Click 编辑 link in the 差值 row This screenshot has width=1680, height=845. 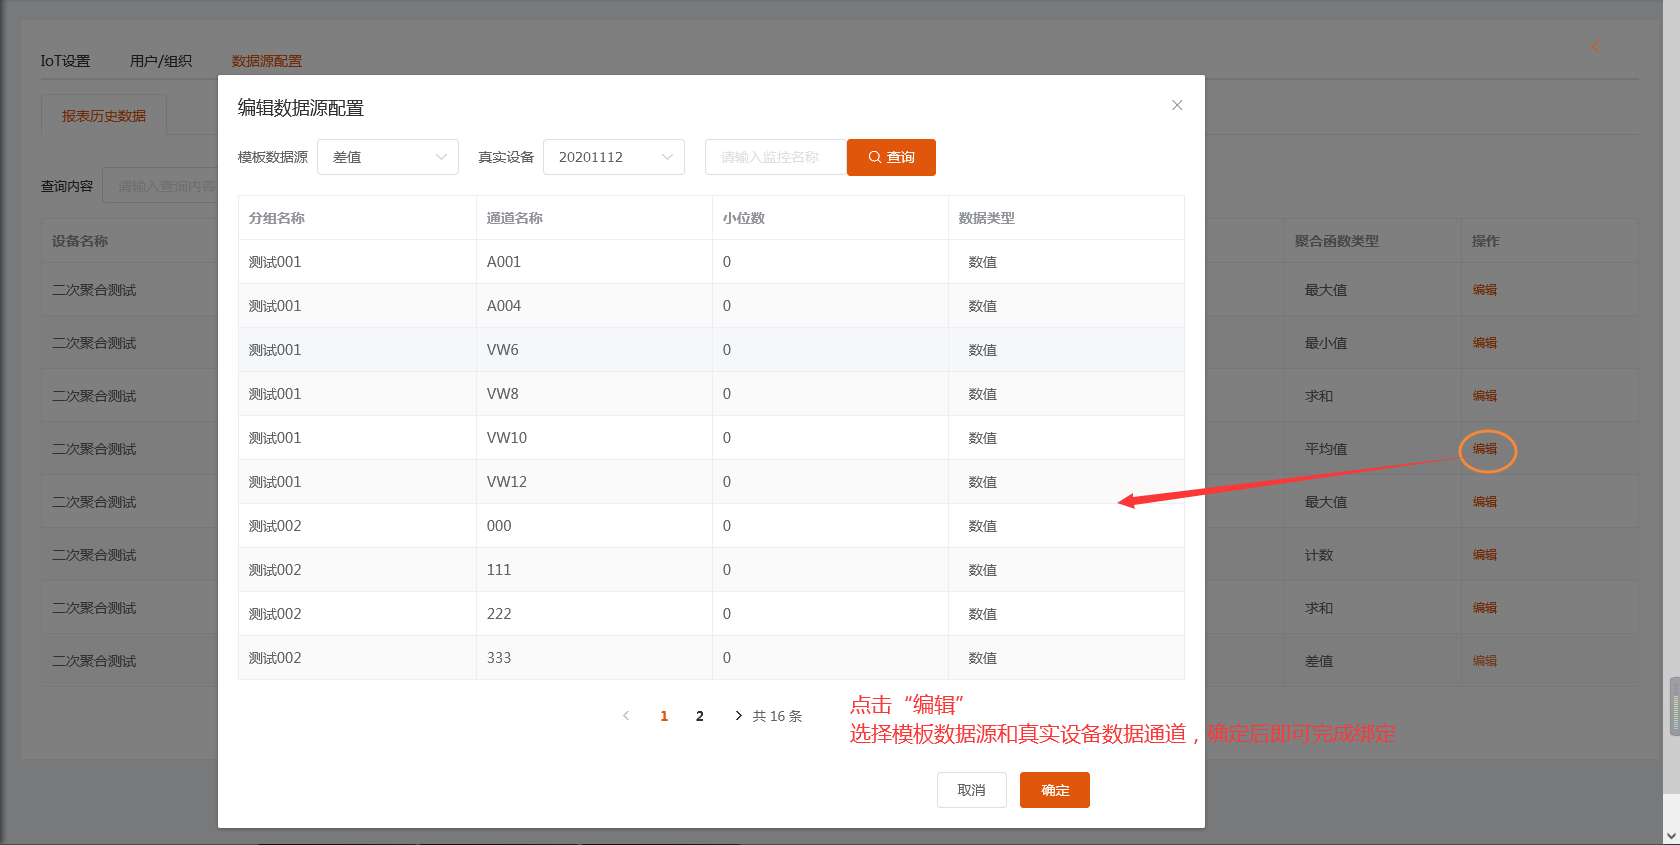[1485, 661]
